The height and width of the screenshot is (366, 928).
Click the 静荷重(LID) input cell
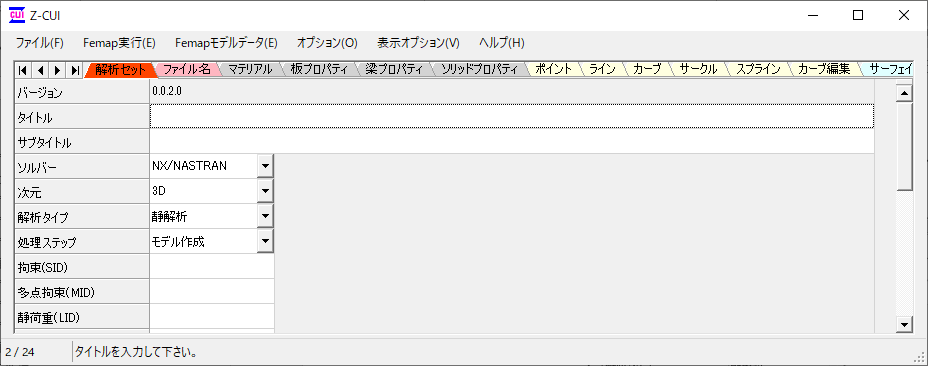click(212, 316)
